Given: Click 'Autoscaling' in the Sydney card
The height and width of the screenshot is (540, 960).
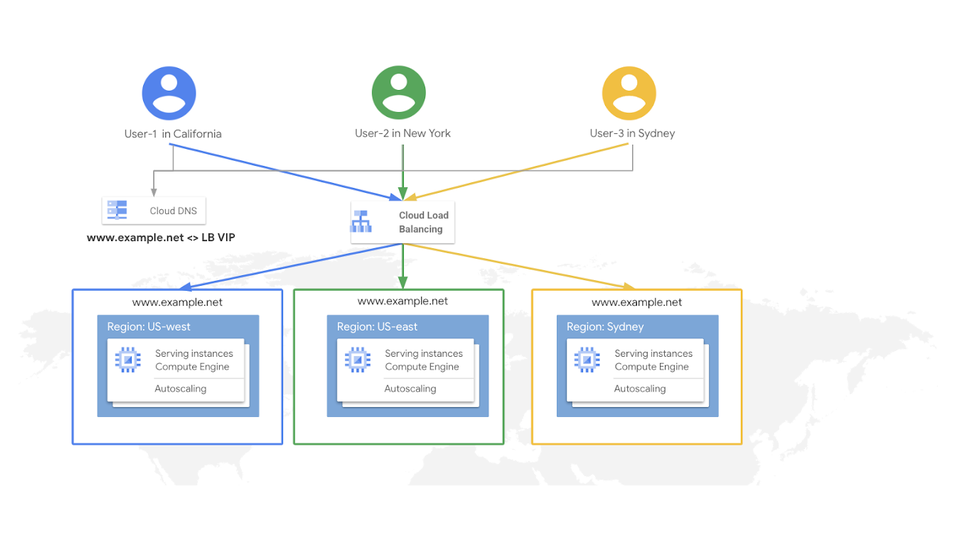Looking at the screenshot, I should (x=640, y=389).
